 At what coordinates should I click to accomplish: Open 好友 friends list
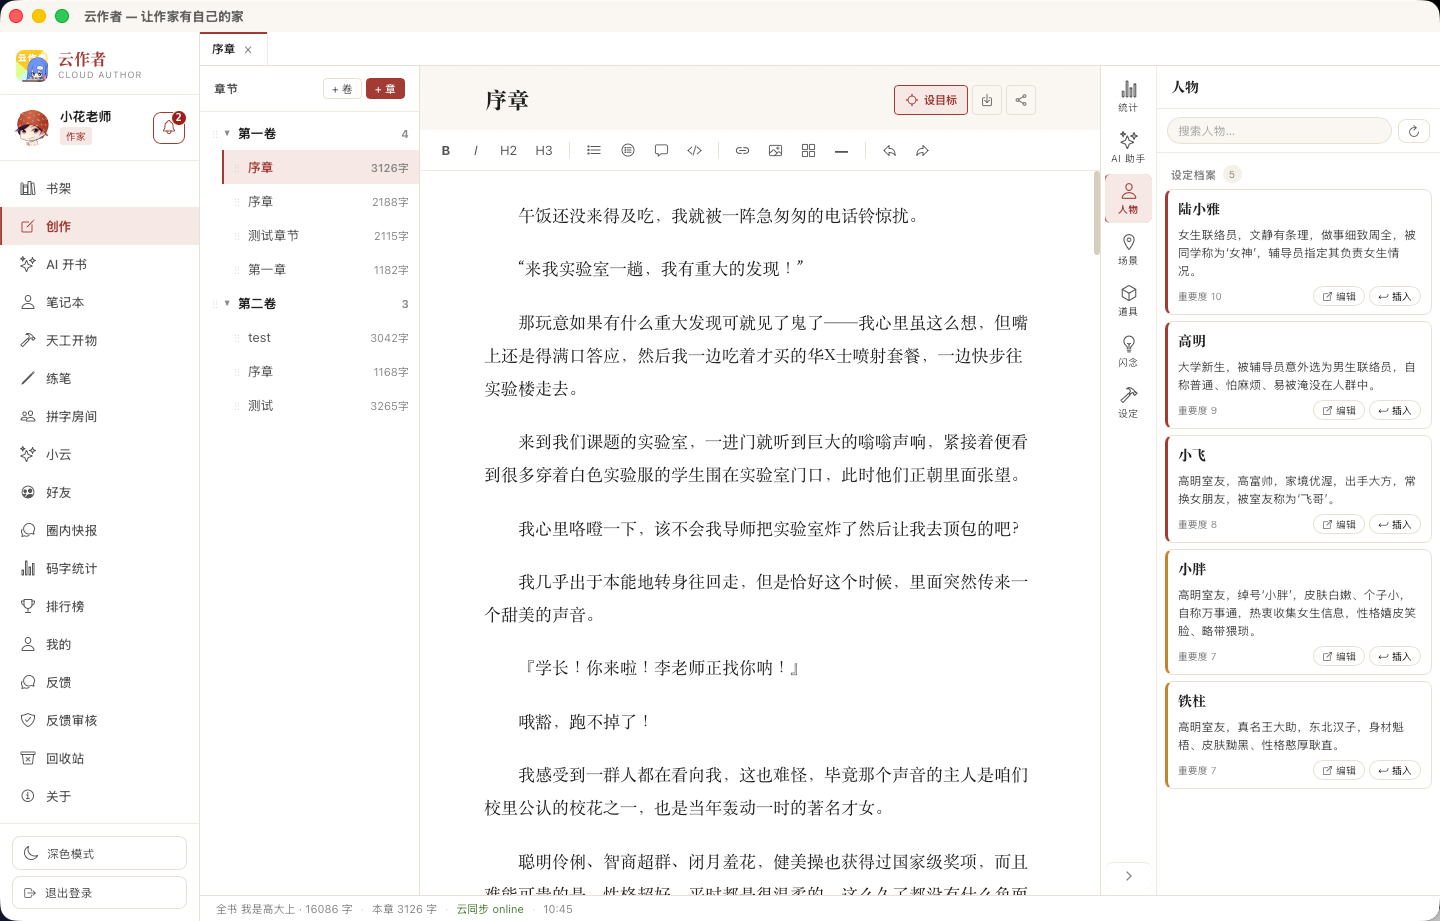click(x=100, y=492)
